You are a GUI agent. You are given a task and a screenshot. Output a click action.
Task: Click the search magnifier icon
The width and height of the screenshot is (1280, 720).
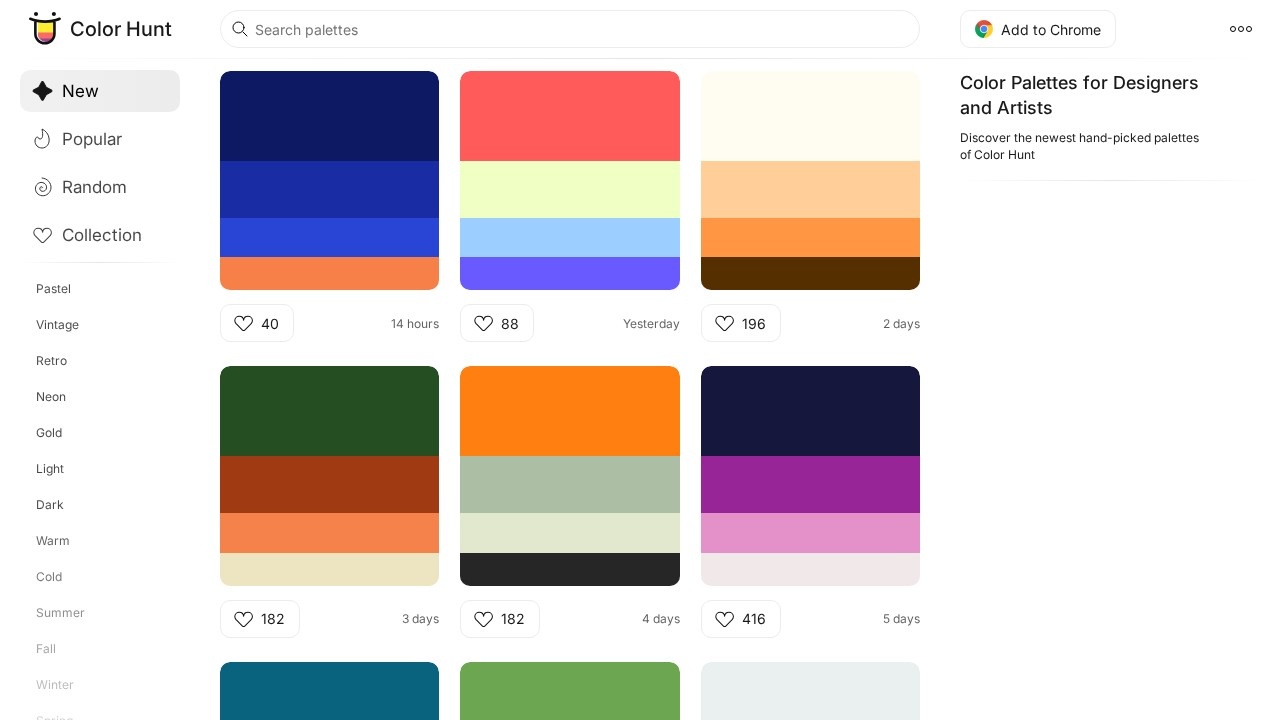click(x=240, y=29)
